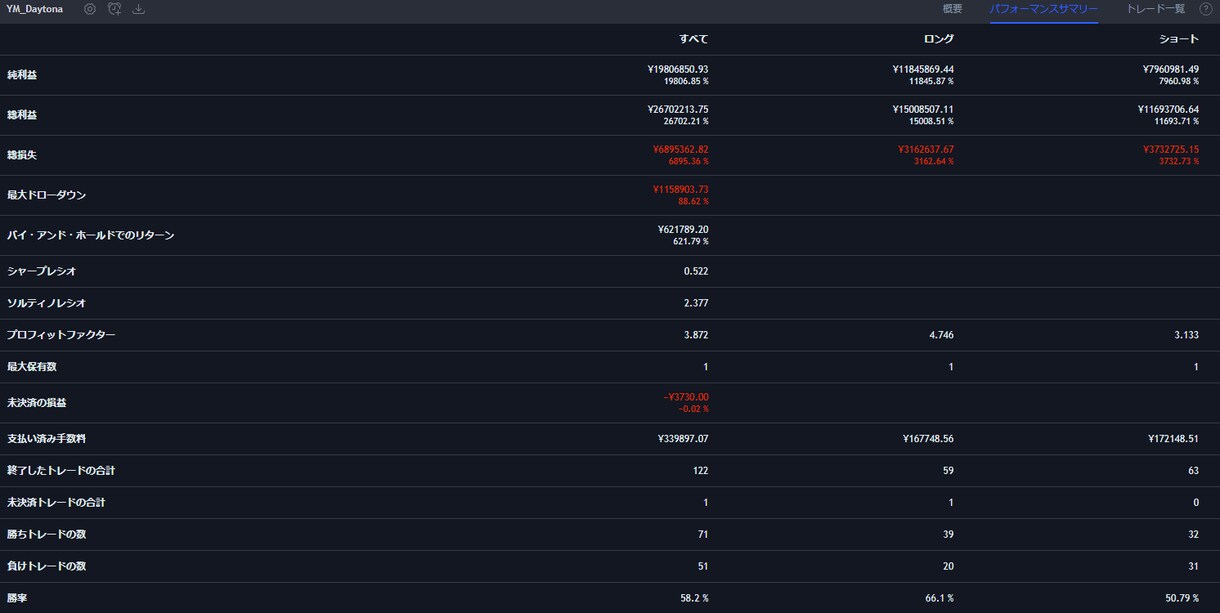Viewport: 1220px width, 613px height.
Task: Click long net profit ¥11845869.44
Action: tap(923, 69)
